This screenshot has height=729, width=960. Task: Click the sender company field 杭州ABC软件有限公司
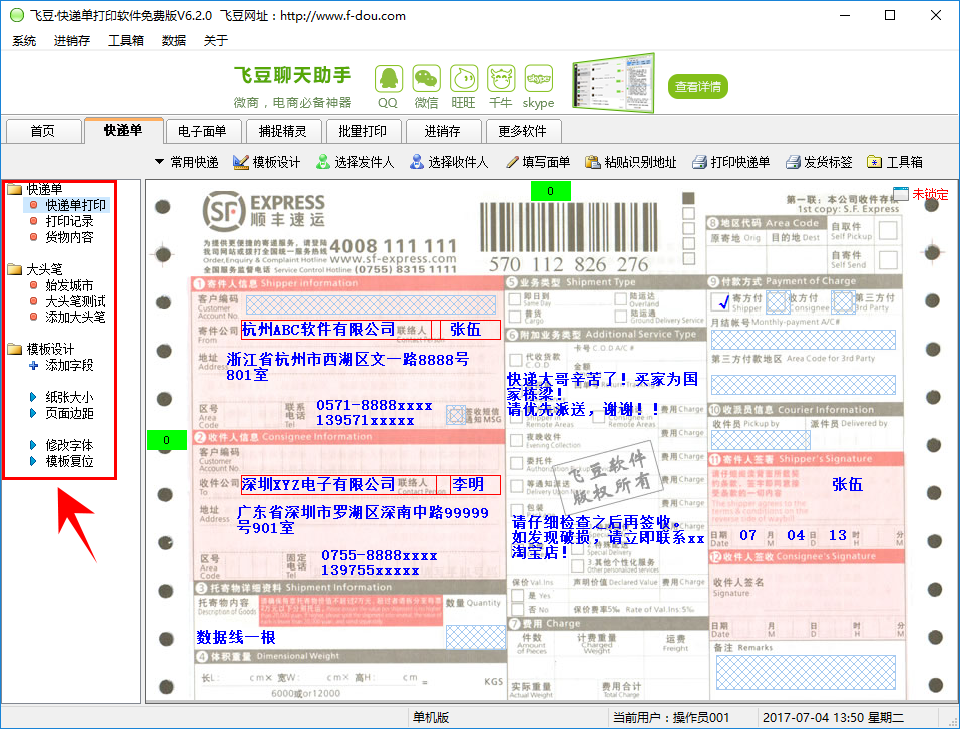pos(318,329)
